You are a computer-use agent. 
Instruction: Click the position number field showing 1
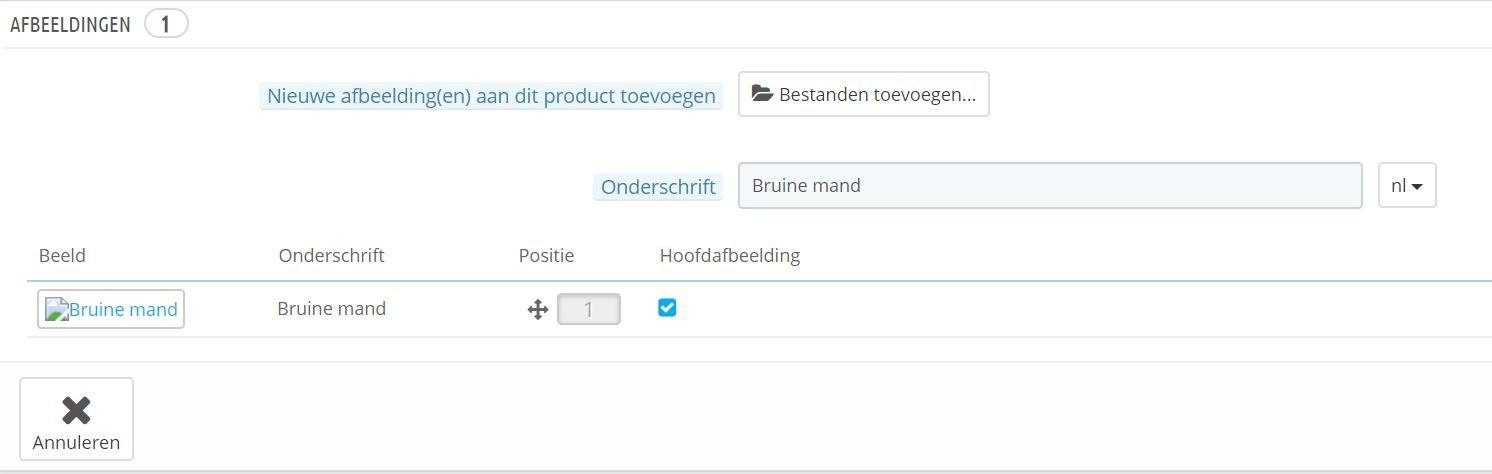coord(588,309)
